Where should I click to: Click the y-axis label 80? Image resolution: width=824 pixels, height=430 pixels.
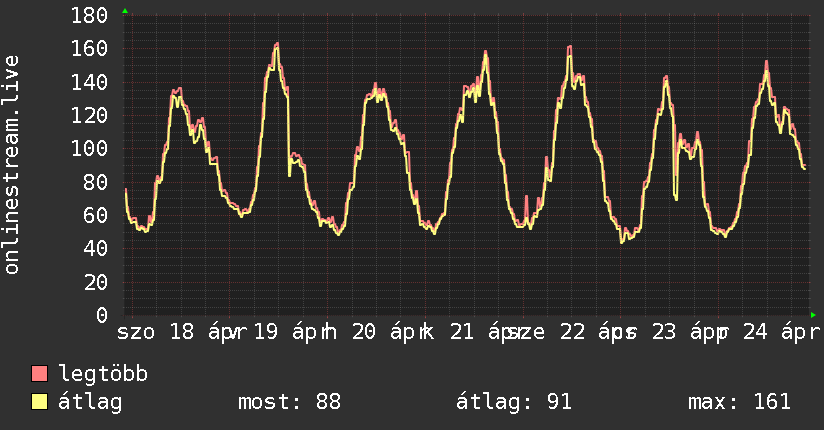click(x=96, y=182)
